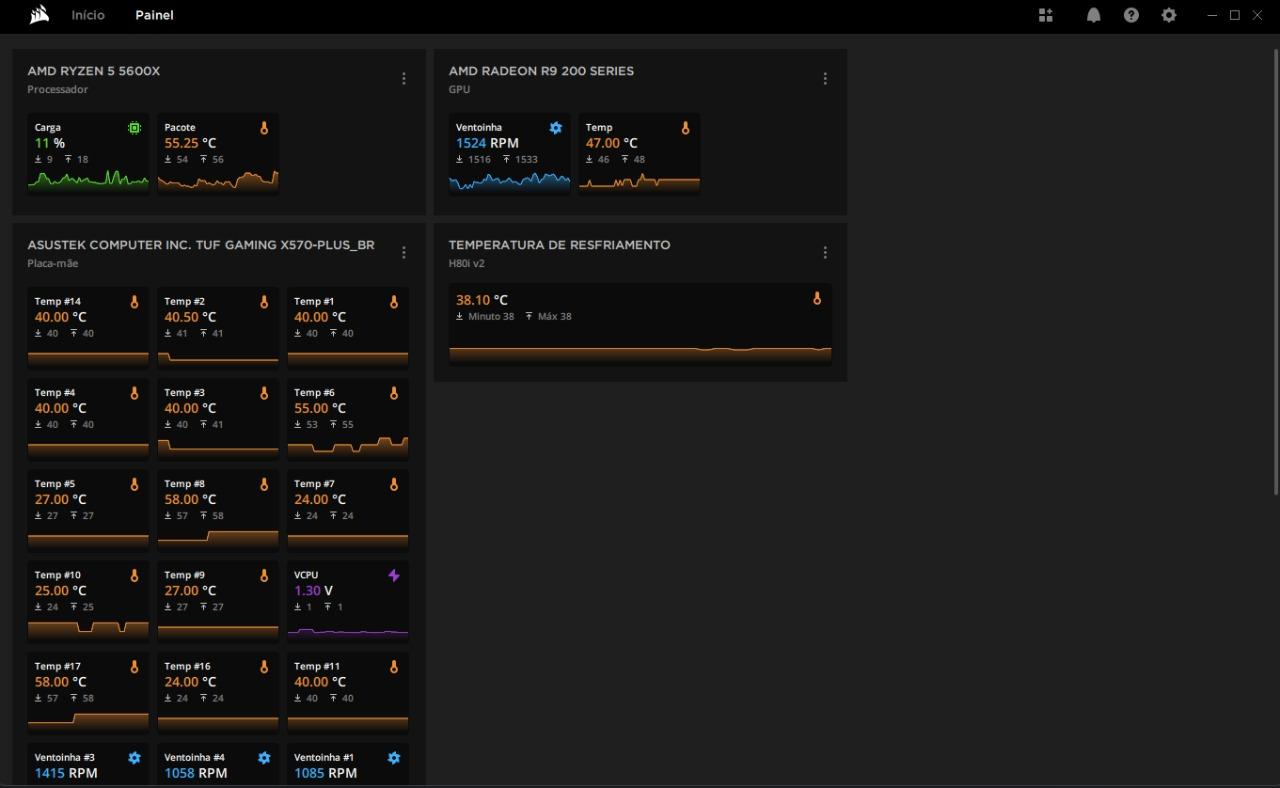1280x788 pixels.
Task: Select the GPU Ventoinha RPM graph
Action: [x=510, y=180]
